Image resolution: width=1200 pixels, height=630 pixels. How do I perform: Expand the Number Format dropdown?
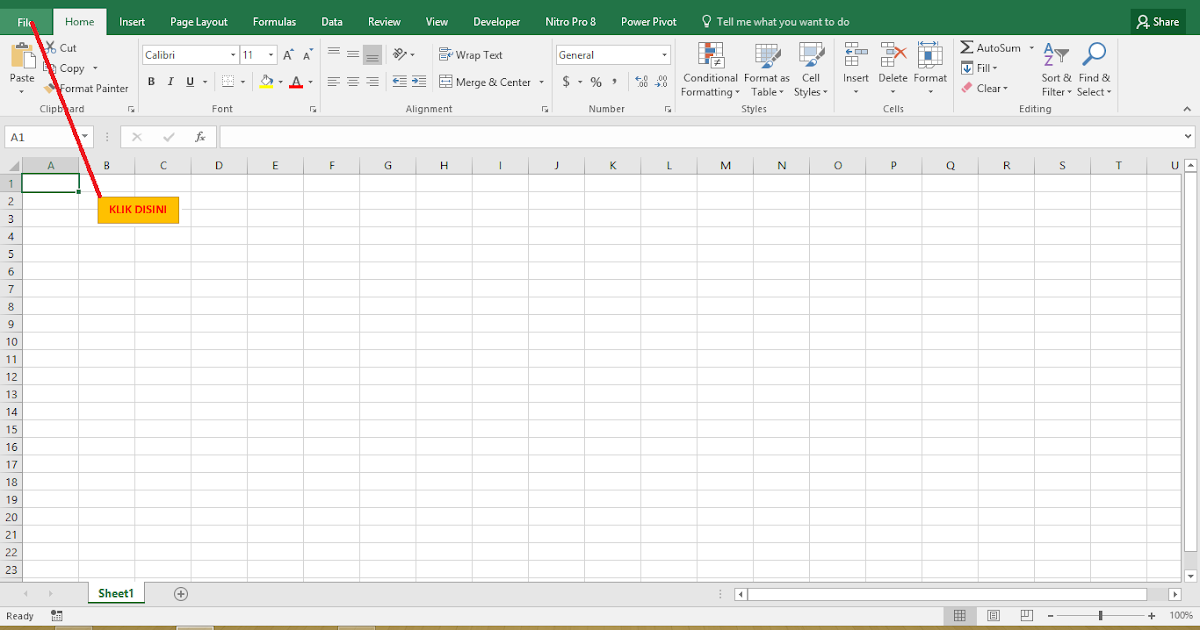pos(664,54)
